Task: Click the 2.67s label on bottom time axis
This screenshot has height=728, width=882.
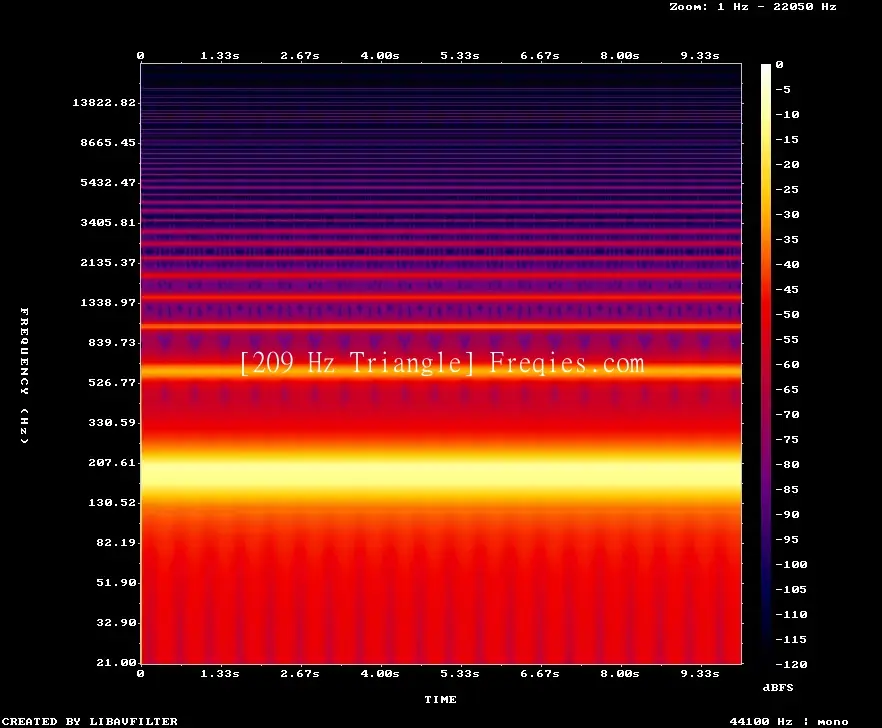Action: 300,673
